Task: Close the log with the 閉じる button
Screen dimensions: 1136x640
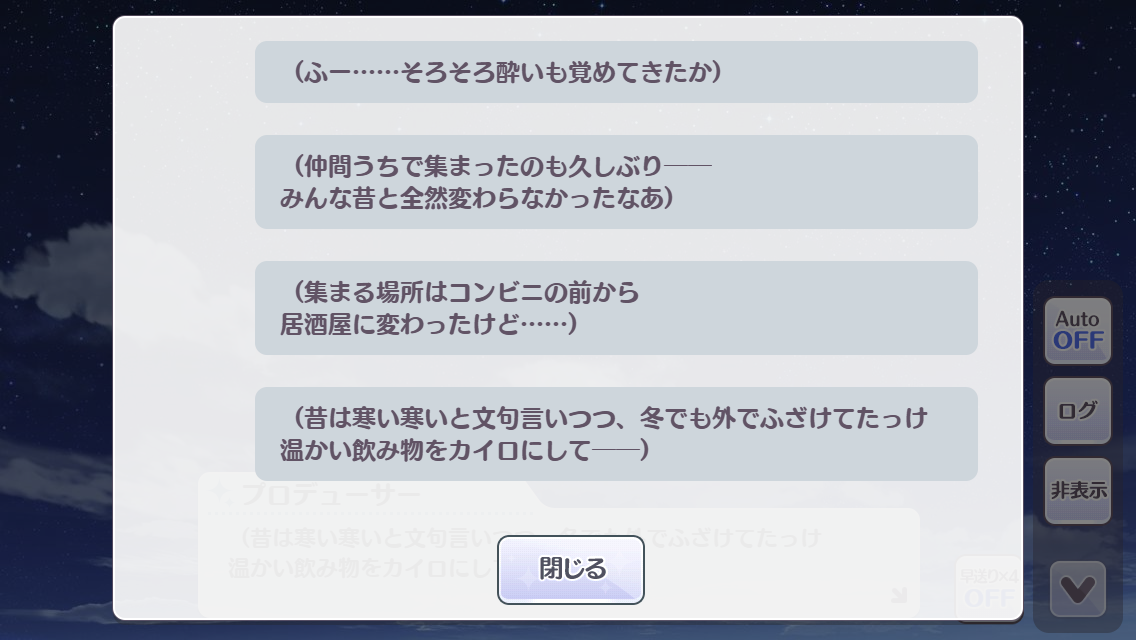Action: click(x=570, y=570)
